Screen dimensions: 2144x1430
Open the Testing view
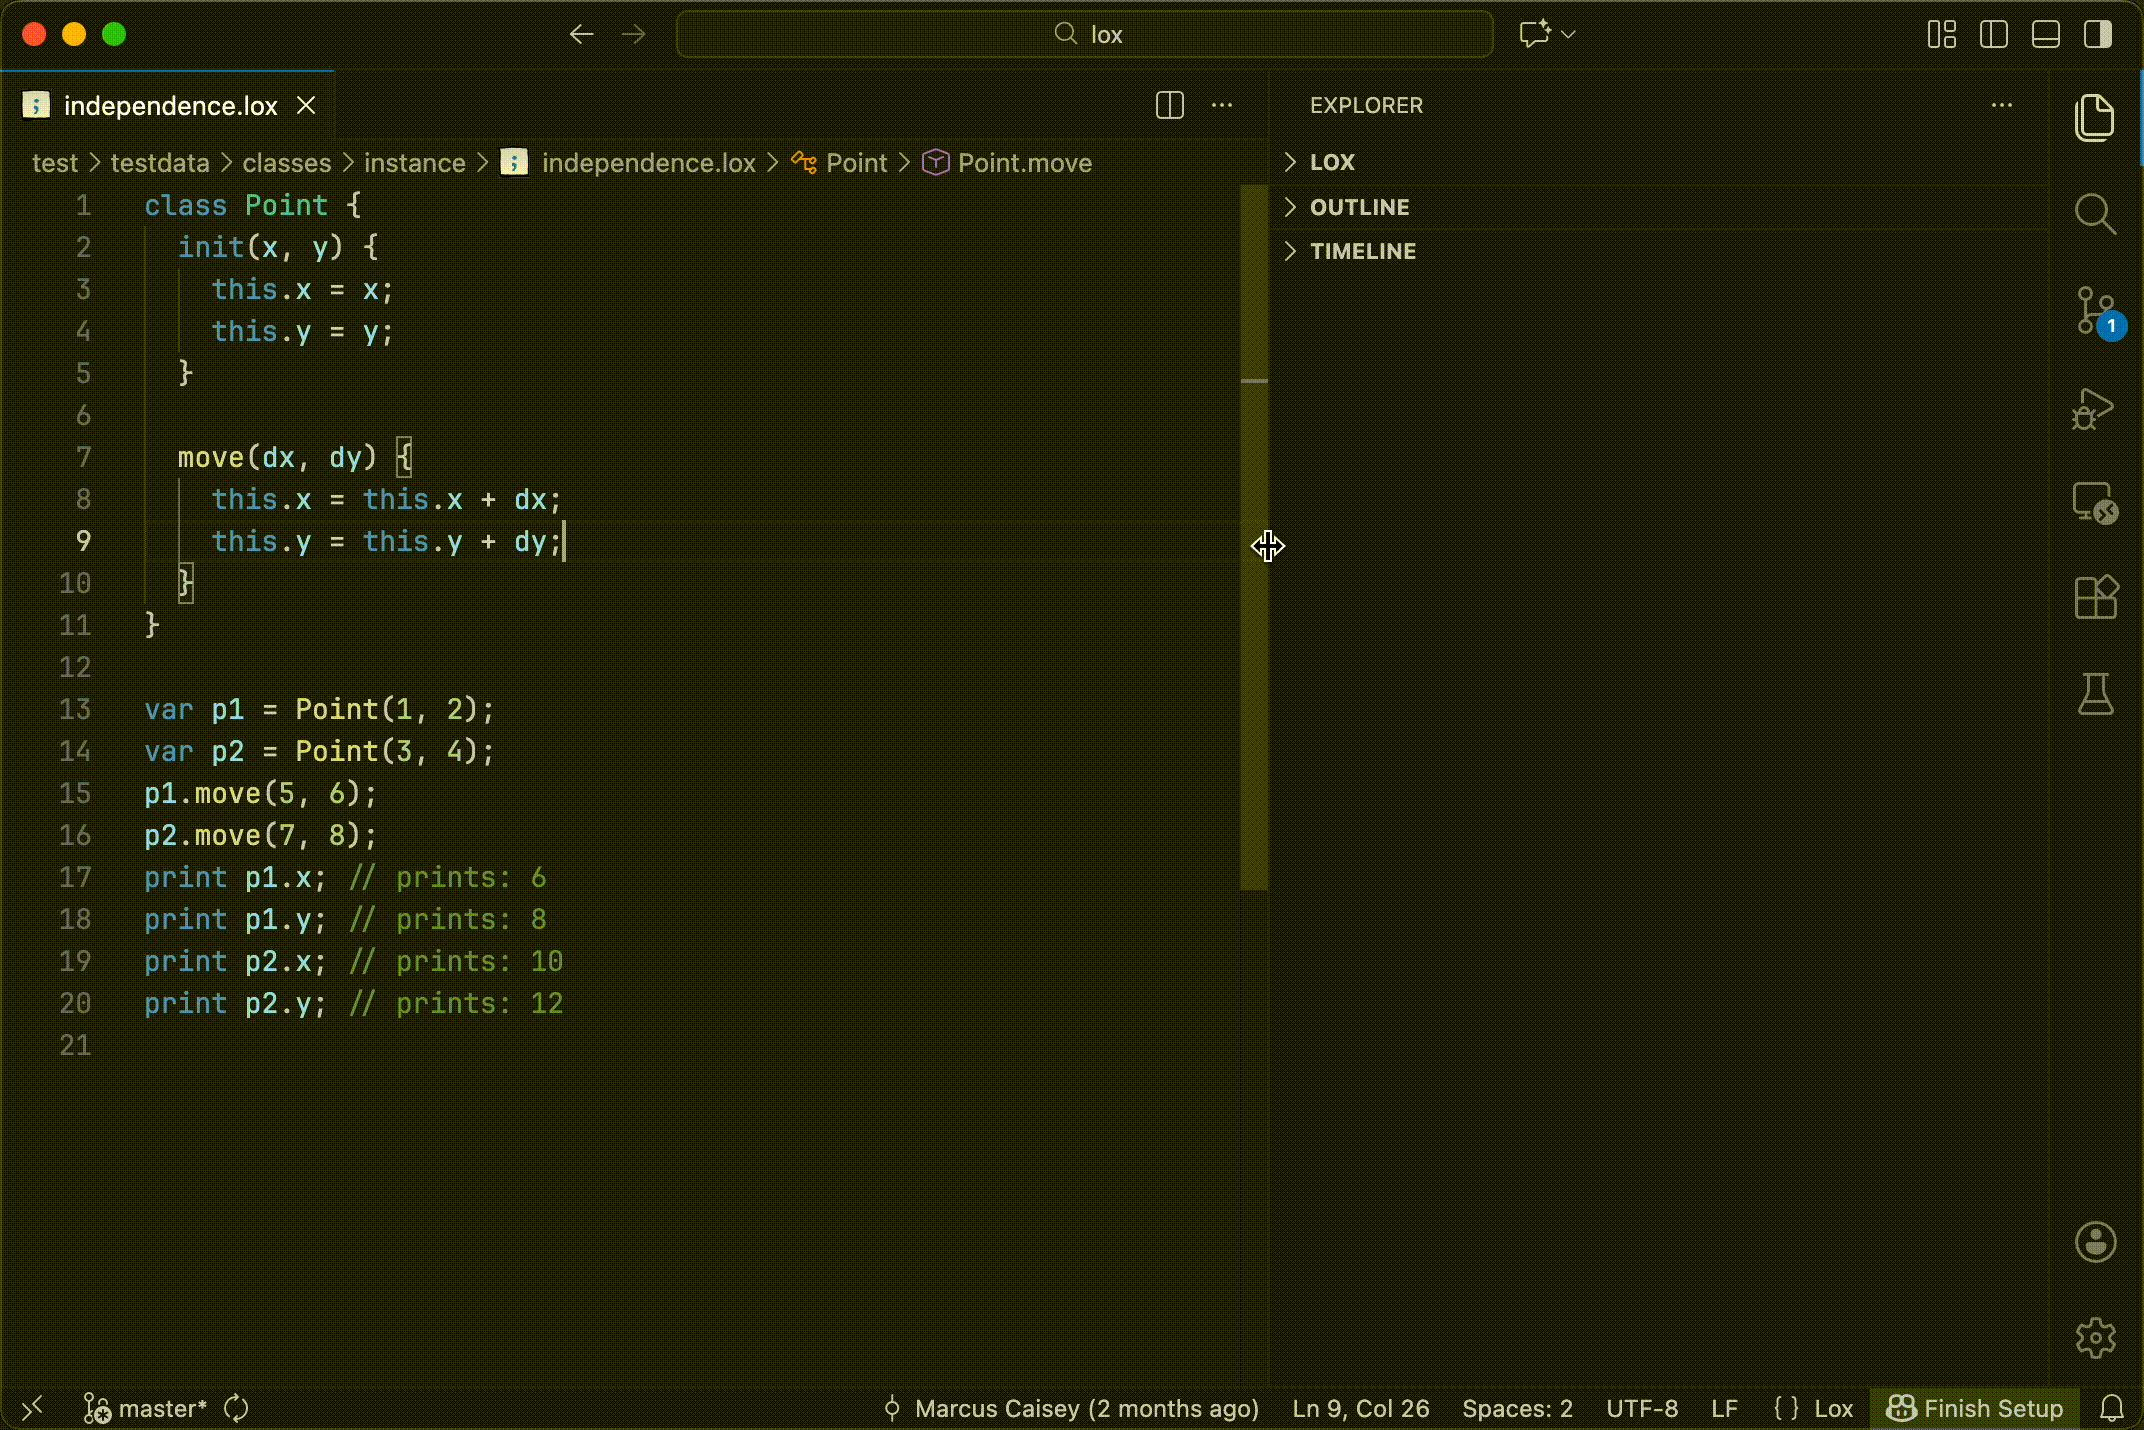click(2096, 694)
